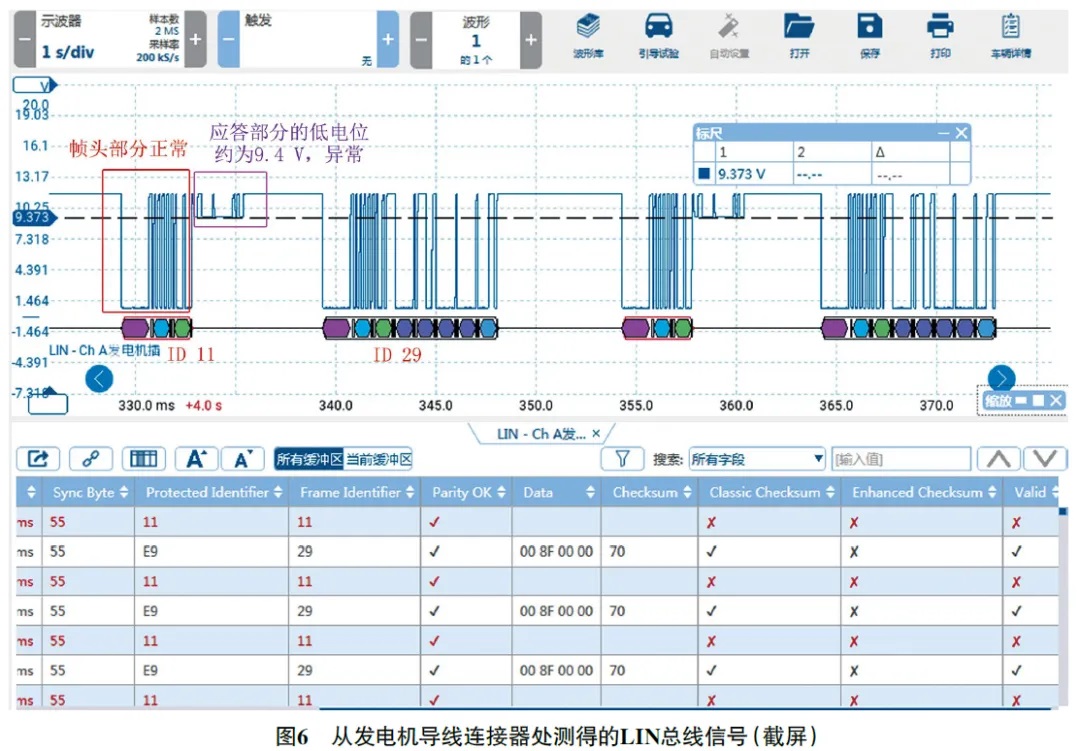Click the LIN - Ch A channel label on waveform
This screenshot has height=751, width=1080.
(x=104, y=350)
